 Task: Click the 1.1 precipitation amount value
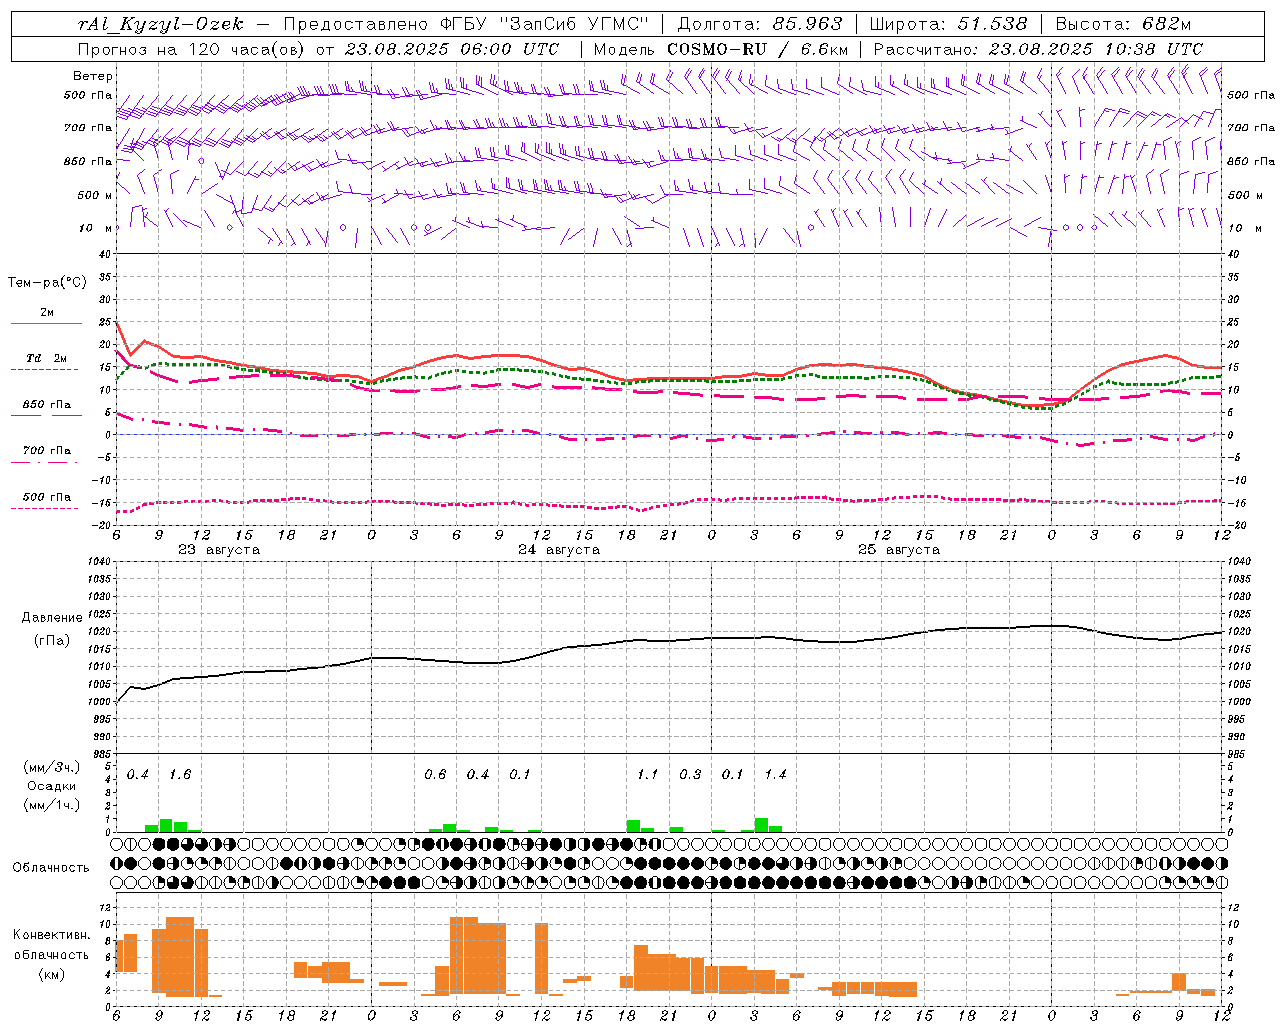[648, 775]
